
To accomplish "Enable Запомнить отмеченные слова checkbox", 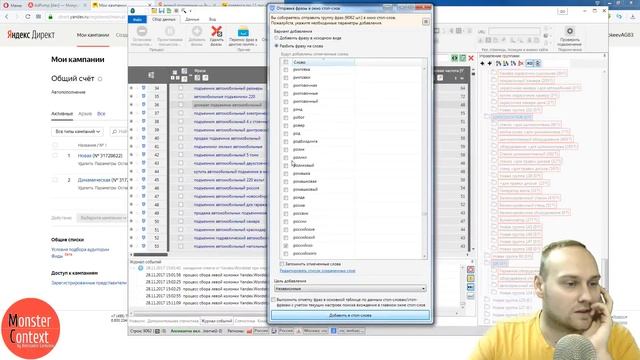I will [282, 264].
